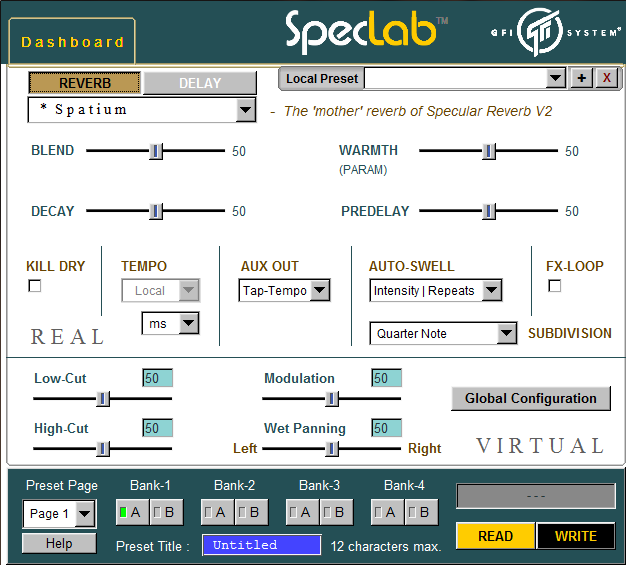Click the '12 characters max.' text
The width and height of the screenshot is (626, 565).
click(386, 546)
